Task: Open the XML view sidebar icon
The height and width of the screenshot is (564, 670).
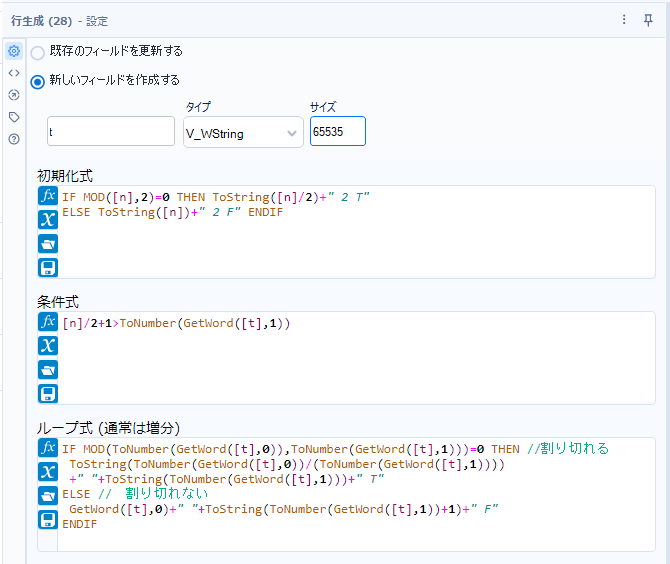Action: tap(14, 73)
